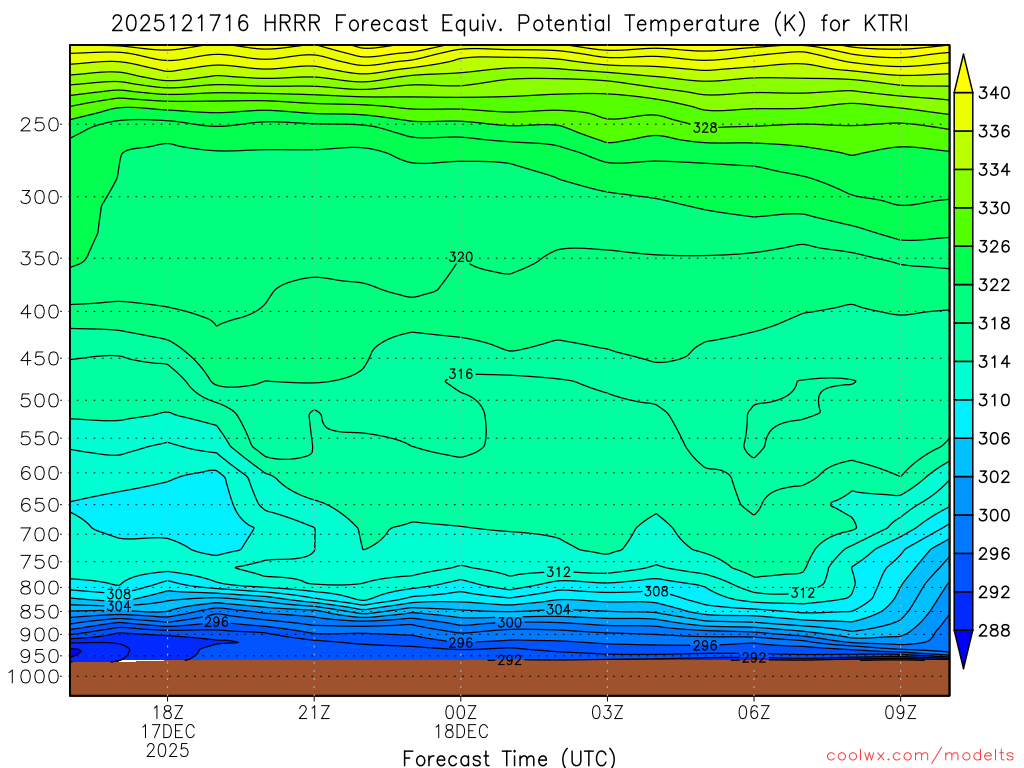Screen dimensions: 1024x768
Task: Click the dark blue bottom arrow of color bar
Action: (964, 648)
